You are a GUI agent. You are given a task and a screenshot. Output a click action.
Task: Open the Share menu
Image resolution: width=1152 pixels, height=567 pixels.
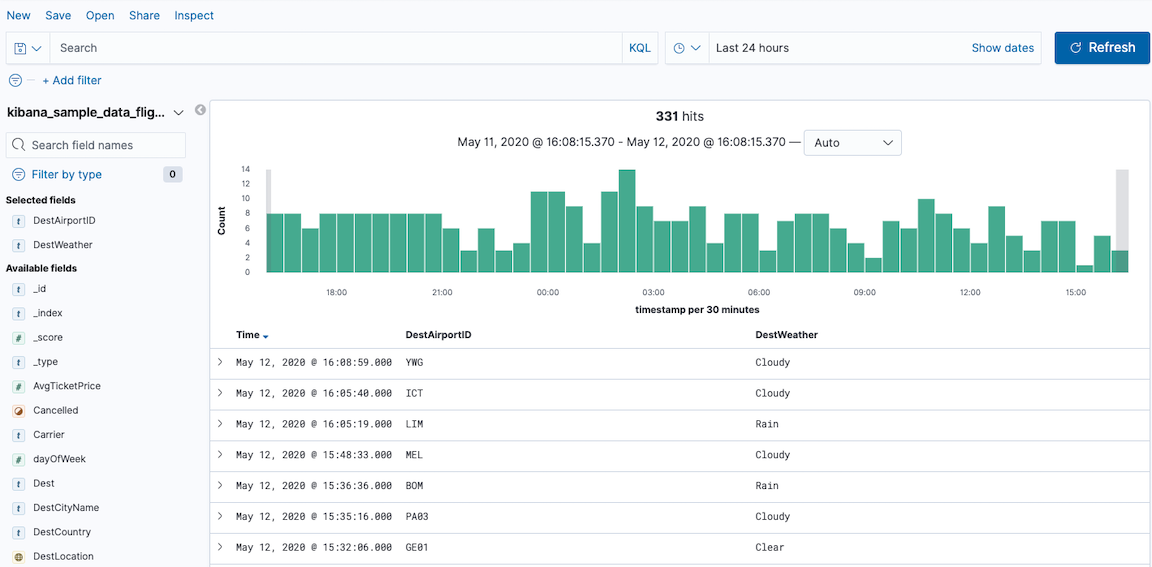pyautogui.click(x=144, y=16)
